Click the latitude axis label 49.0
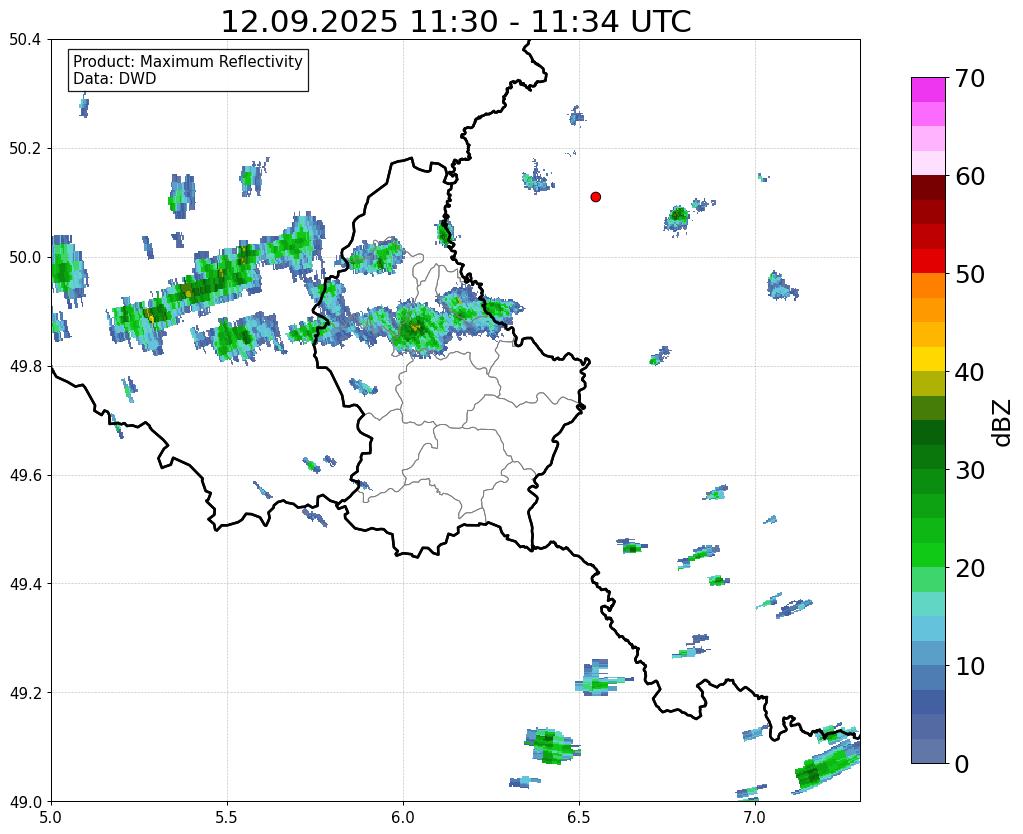The image size is (1023, 834). click(25, 802)
